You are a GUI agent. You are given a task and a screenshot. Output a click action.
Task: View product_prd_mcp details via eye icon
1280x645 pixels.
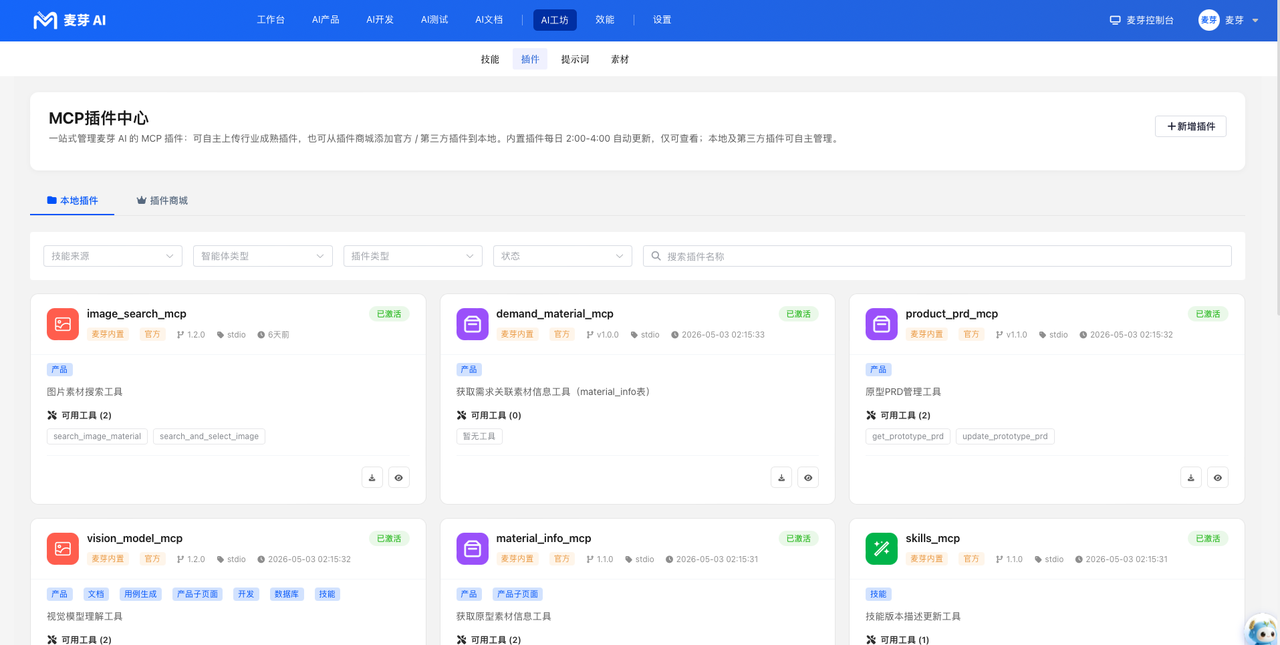tap(1217, 478)
